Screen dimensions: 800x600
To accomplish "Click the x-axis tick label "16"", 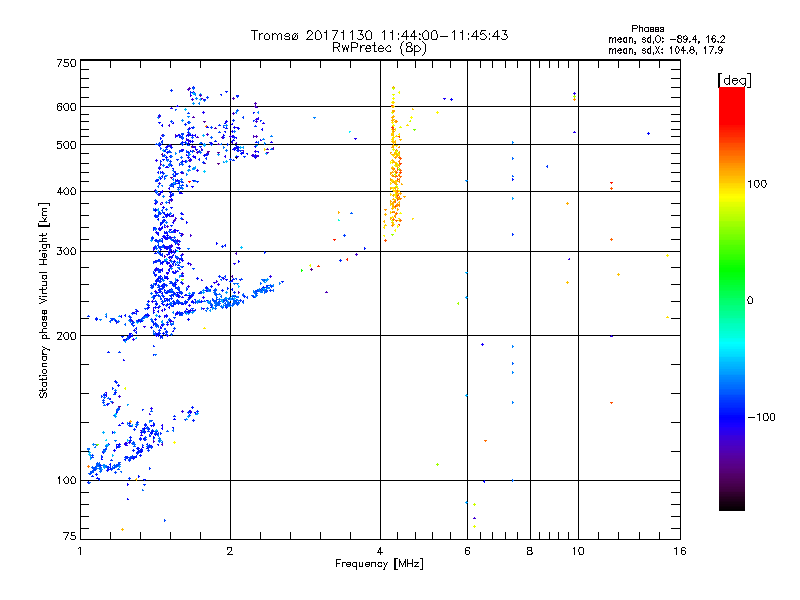I will point(680,551).
